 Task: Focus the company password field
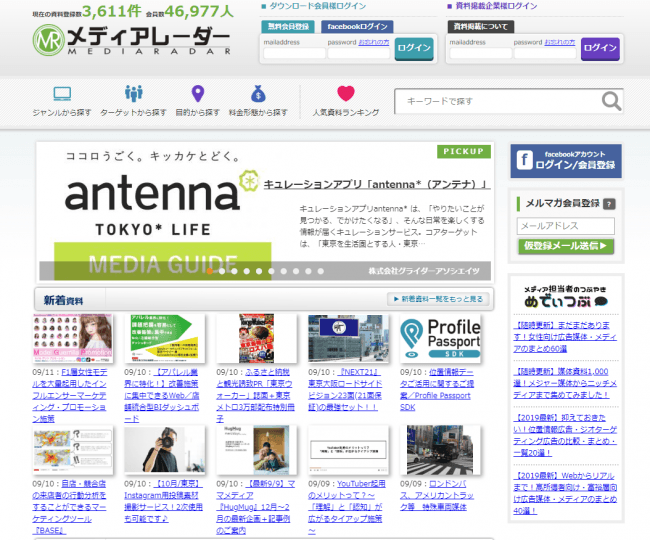tap(545, 53)
